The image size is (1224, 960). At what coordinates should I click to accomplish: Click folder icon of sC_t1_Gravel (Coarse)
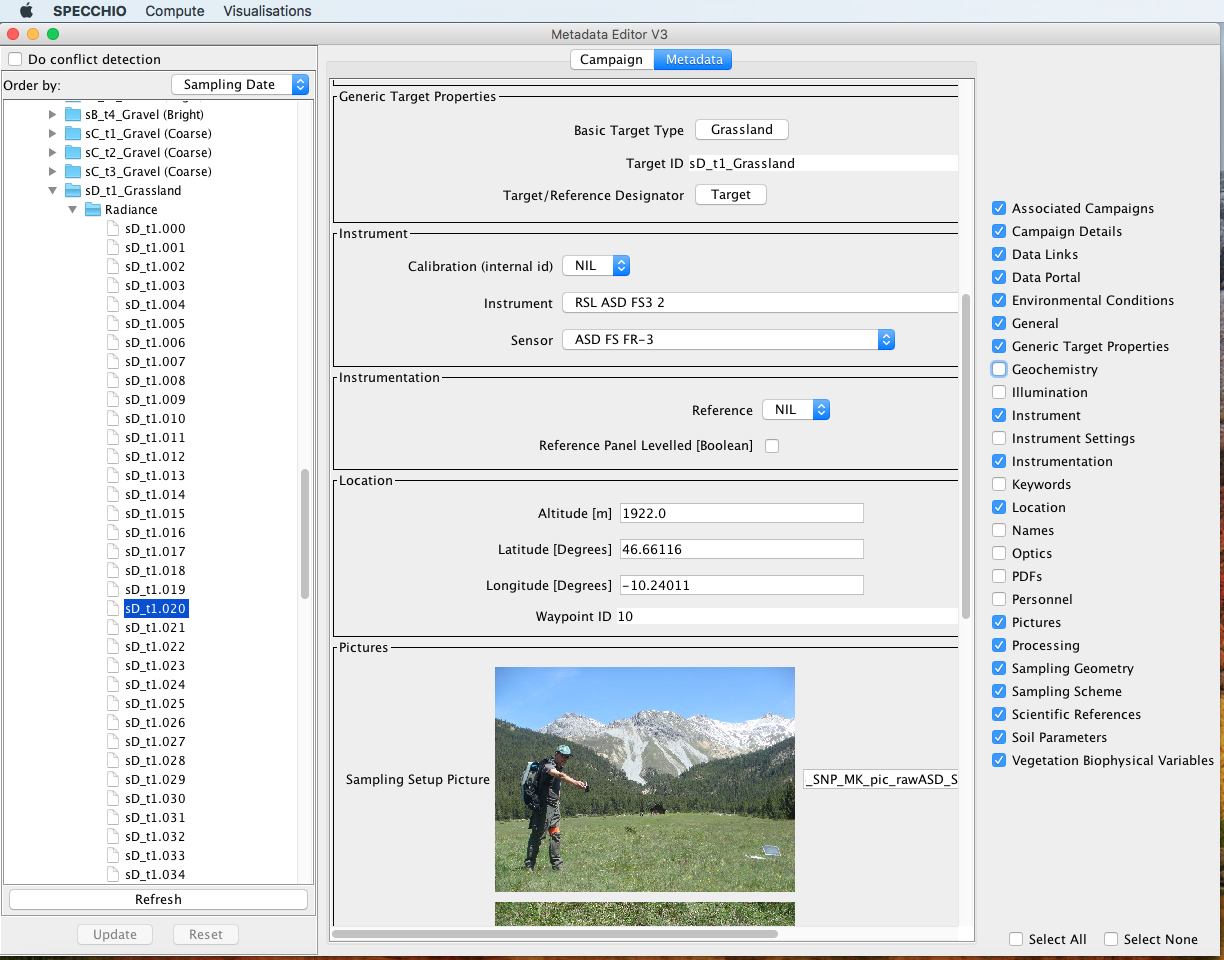click(x=73, y=133)
